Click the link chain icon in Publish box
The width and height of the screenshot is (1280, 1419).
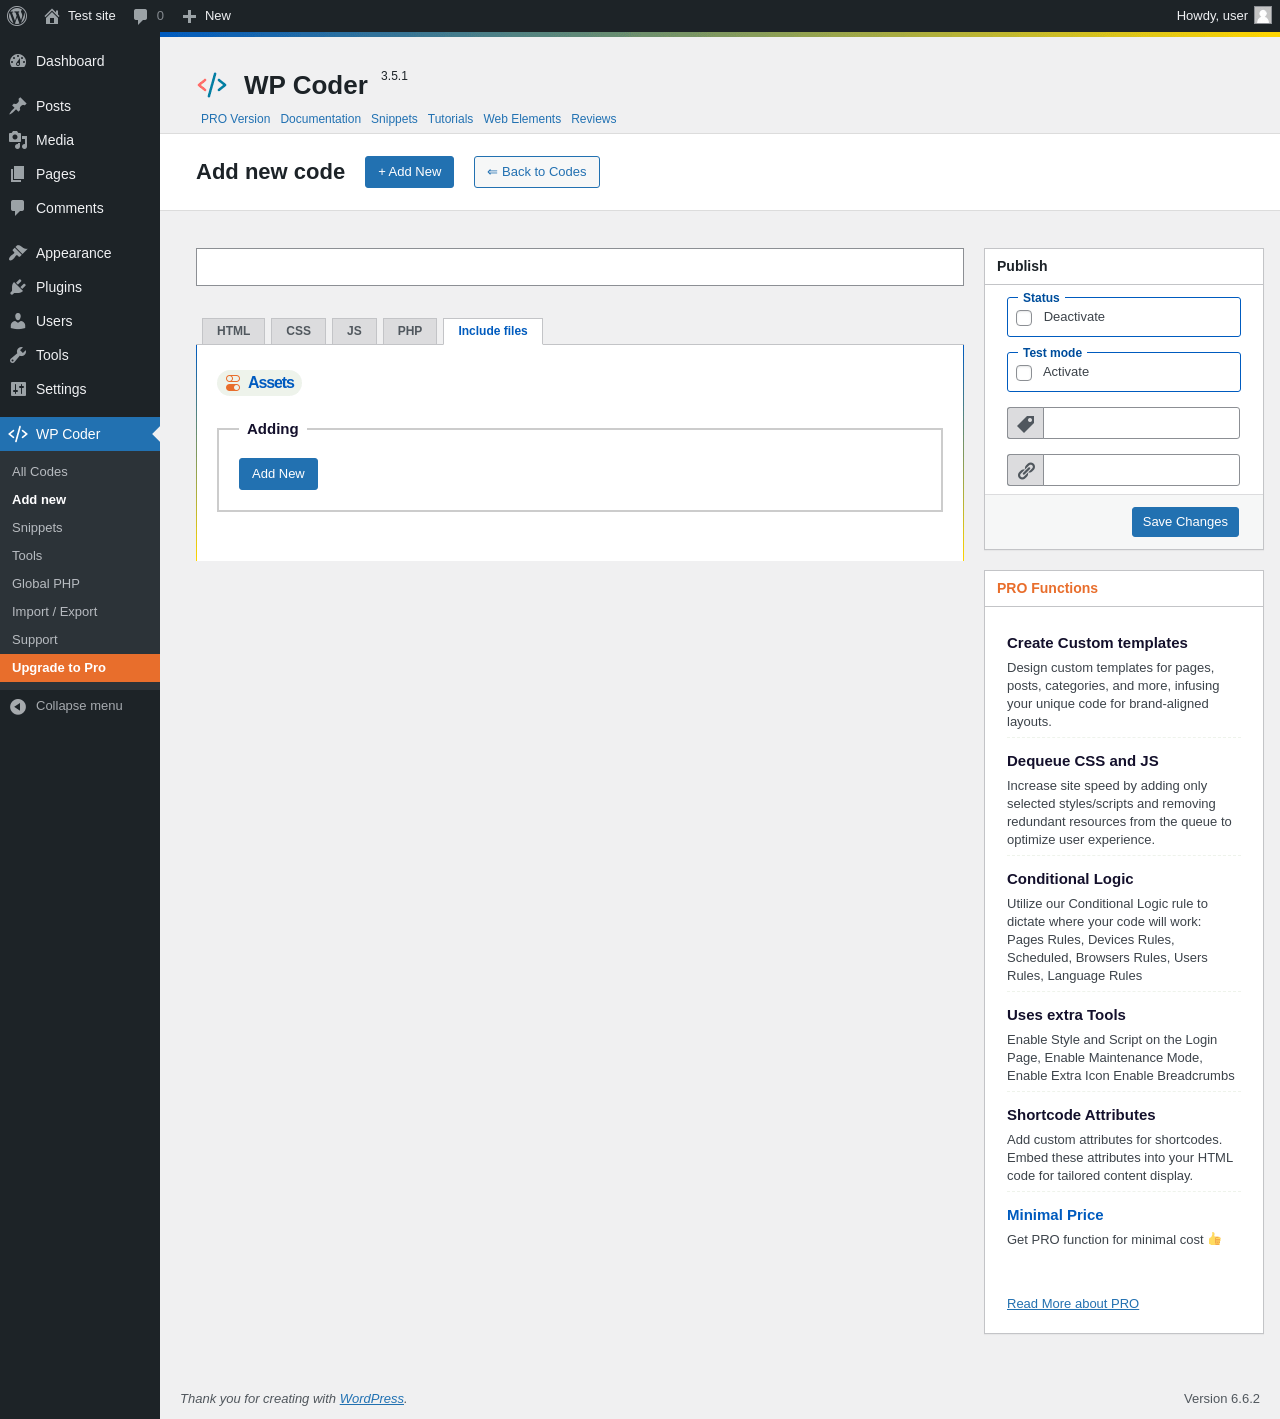click(1025, 470)
